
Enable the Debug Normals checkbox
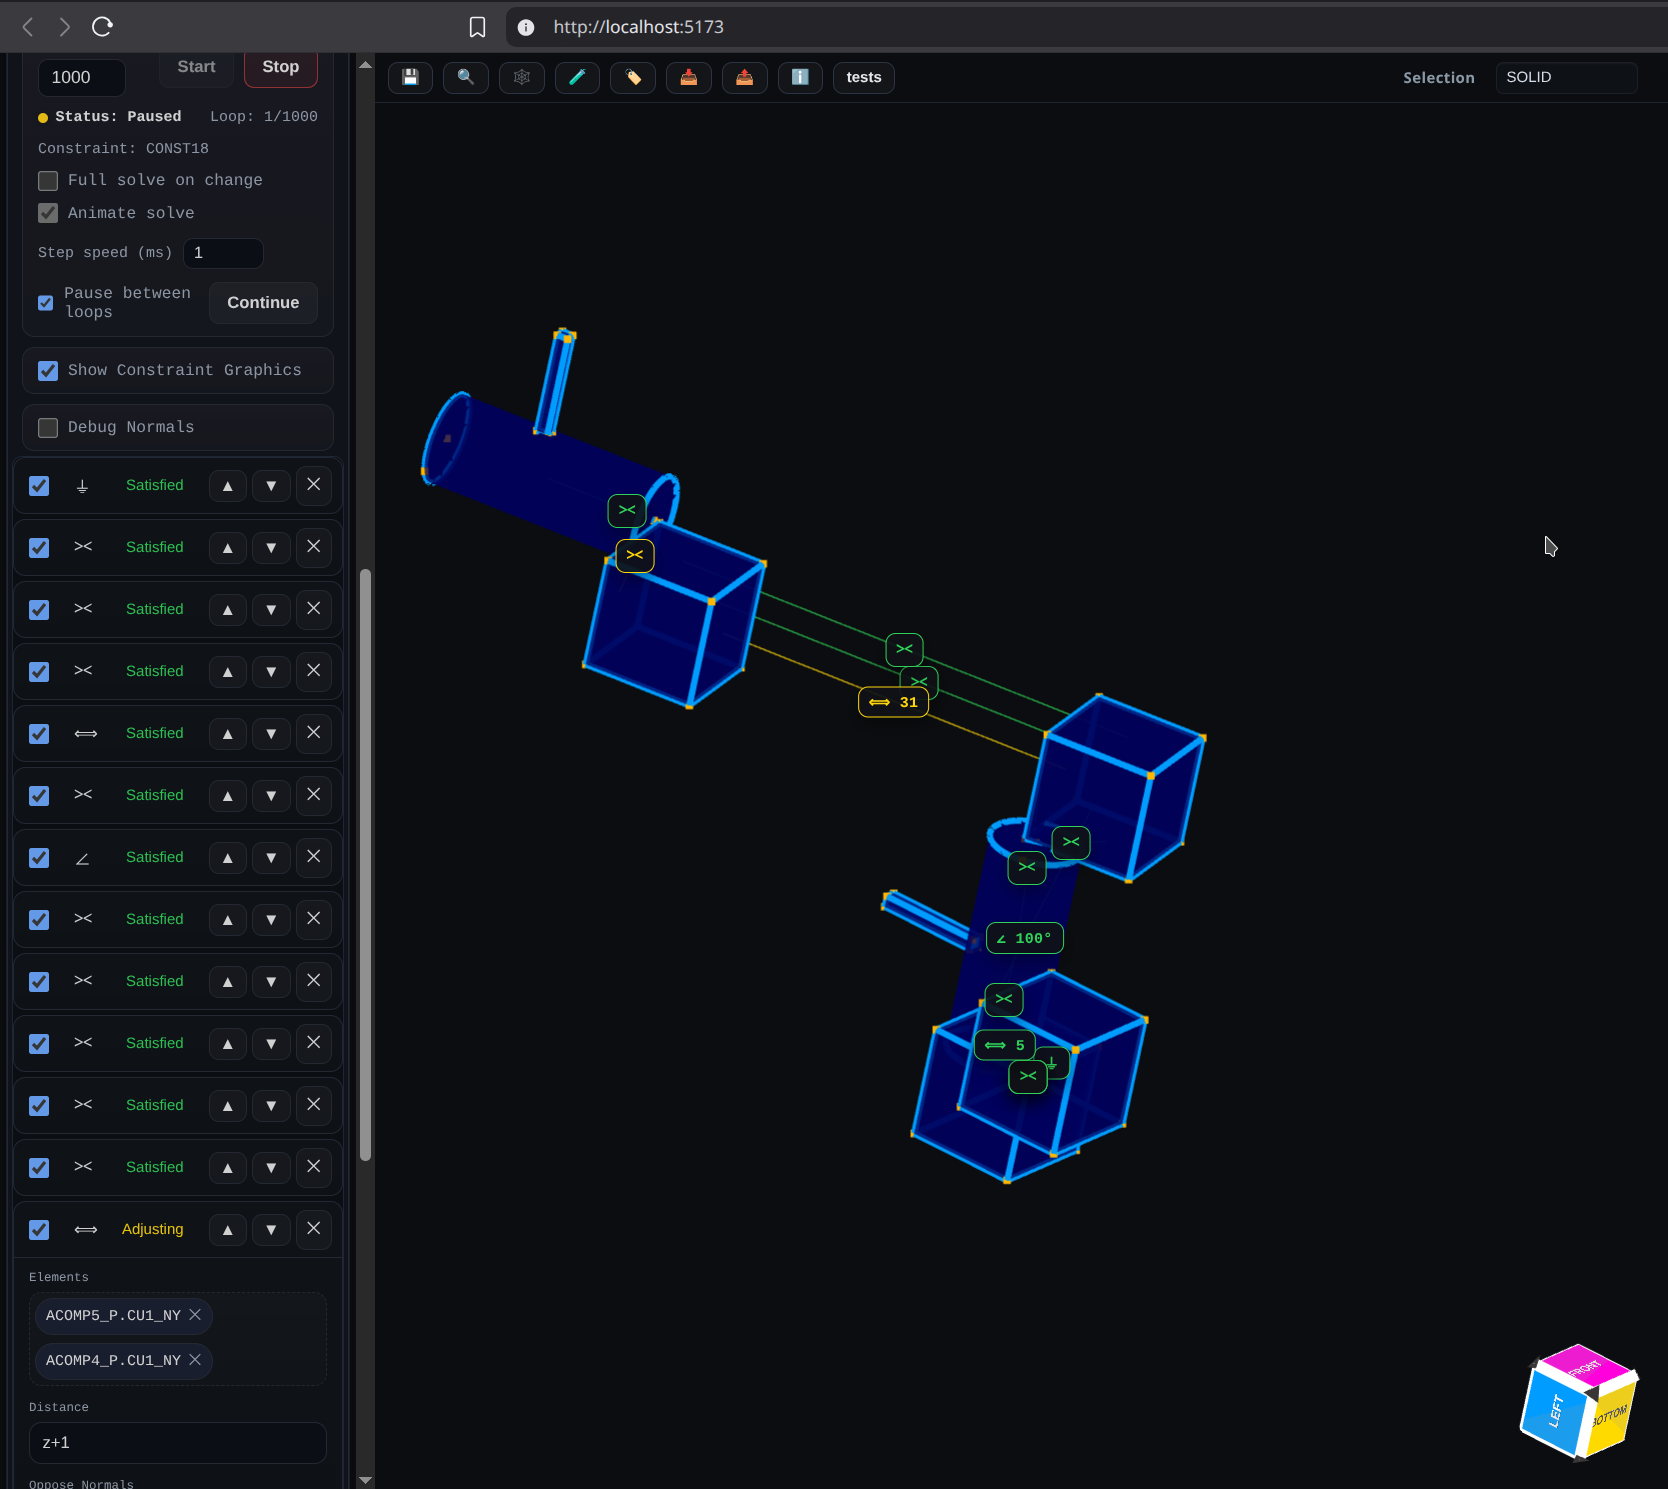(48, 428)
